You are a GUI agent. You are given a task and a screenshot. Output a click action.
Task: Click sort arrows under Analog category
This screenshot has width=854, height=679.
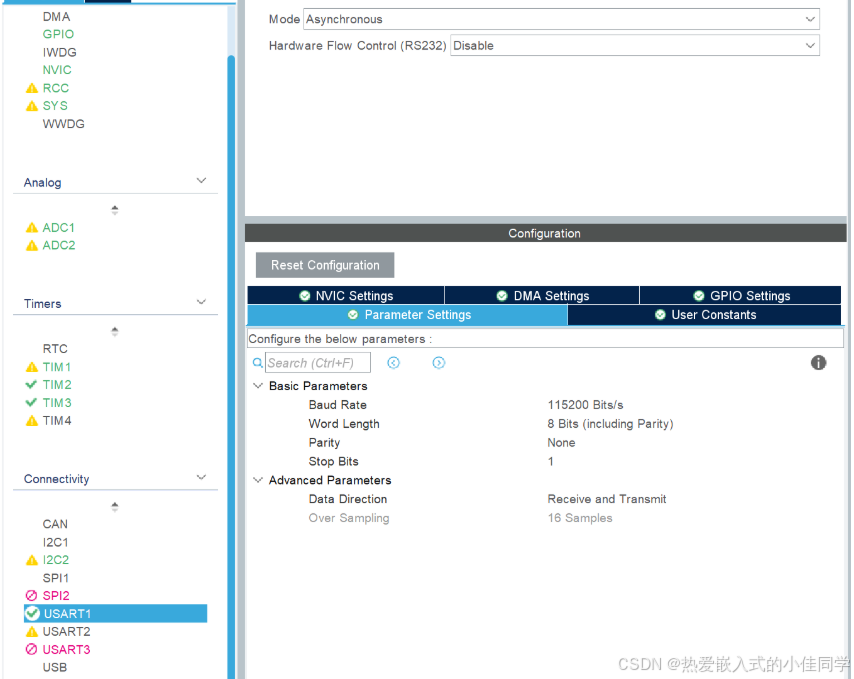tap(114, 210)
